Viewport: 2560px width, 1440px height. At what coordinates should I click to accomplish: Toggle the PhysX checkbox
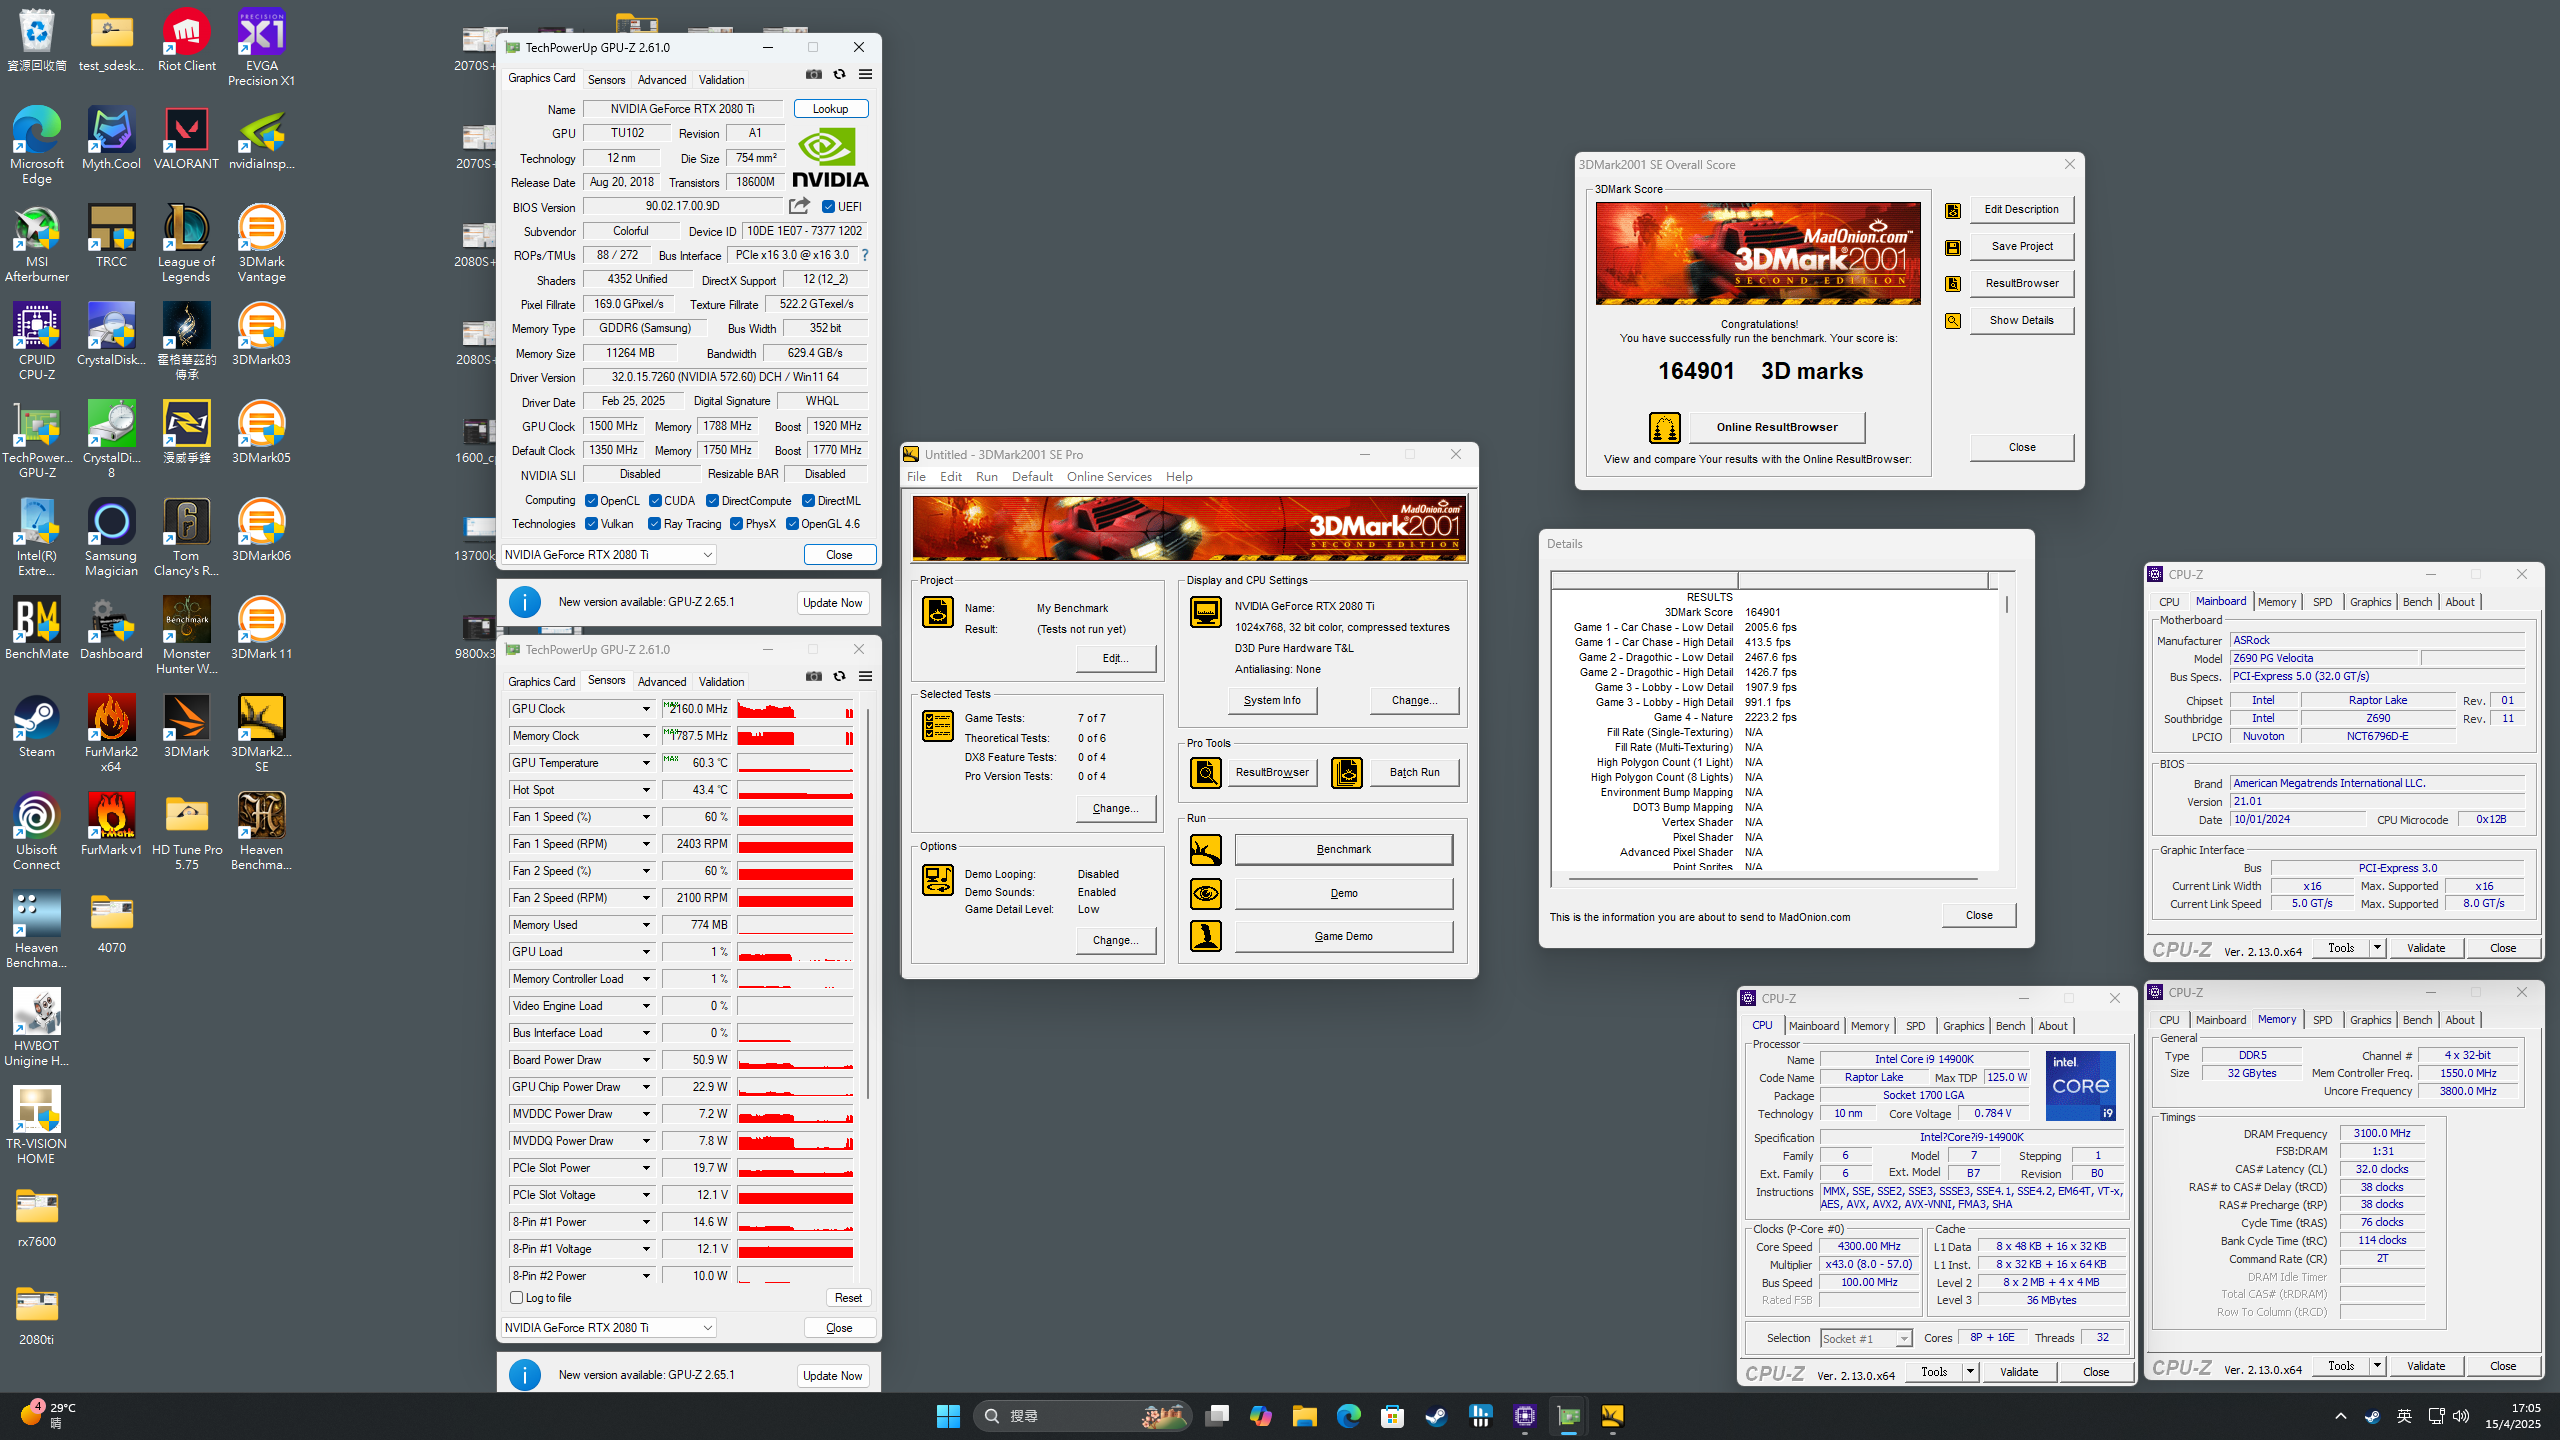736,524
